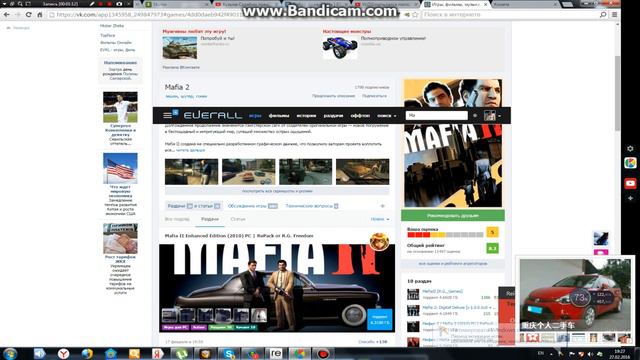640x360 pixels.
Task: Open the user avatar in Everall bar
Action: 489,116
